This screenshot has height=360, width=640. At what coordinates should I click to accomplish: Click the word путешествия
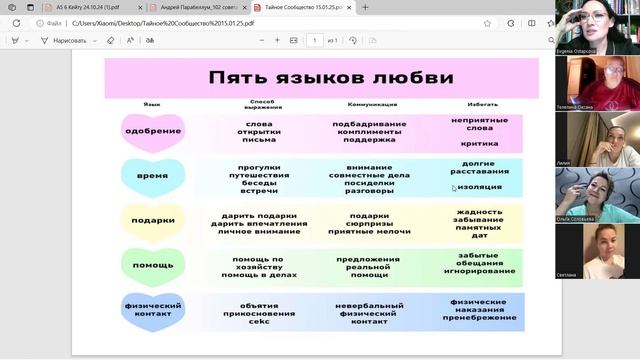click(x=259, y=175)
